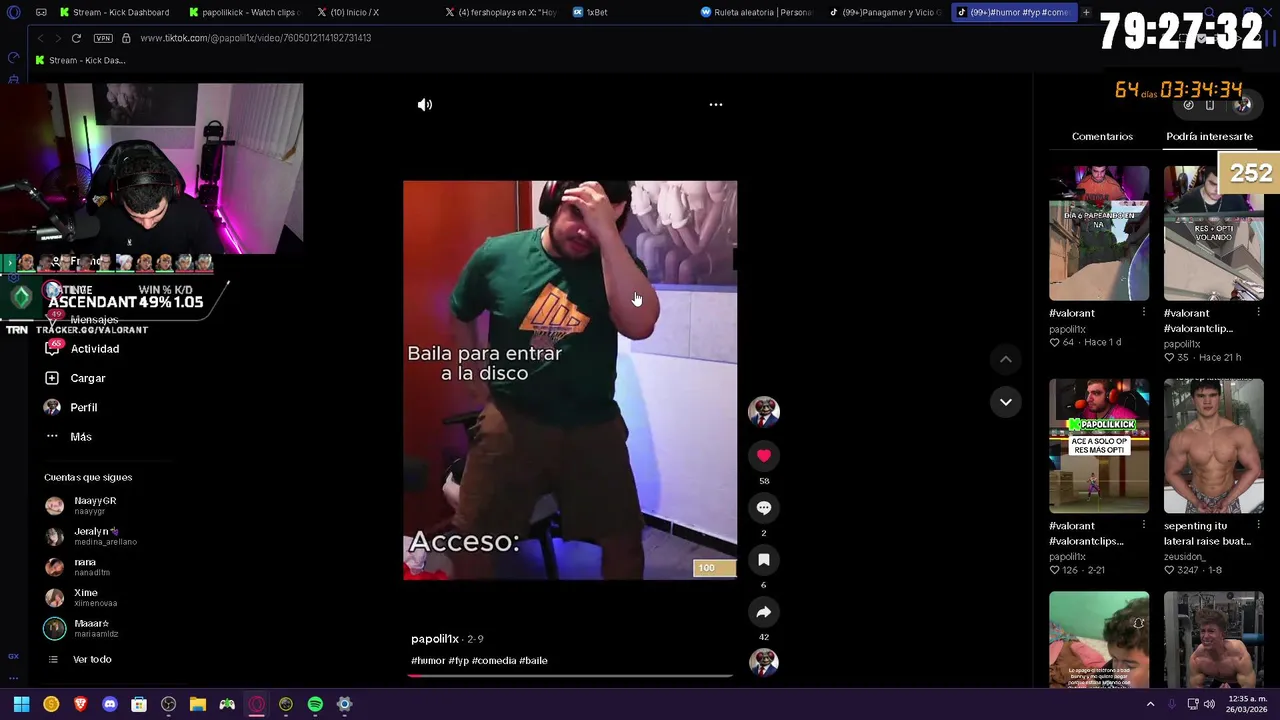Open the Windows Start menu
Viewport: 1280px width, 720px height.
(x=21, y=704)
